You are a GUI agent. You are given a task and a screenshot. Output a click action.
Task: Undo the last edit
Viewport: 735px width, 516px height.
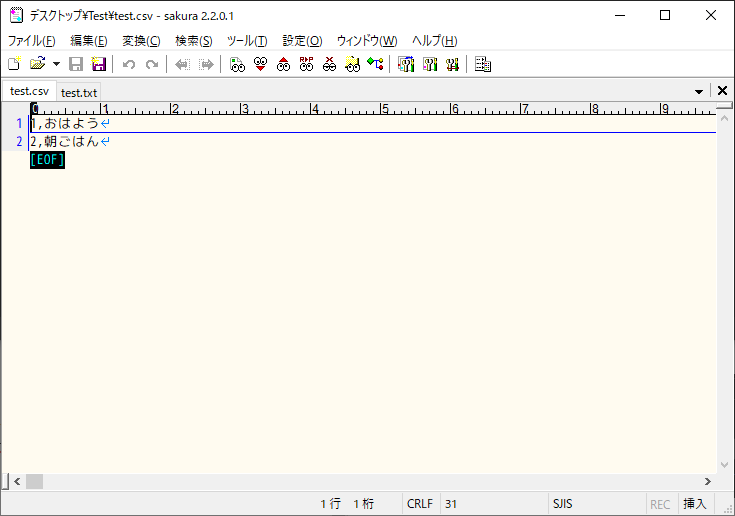click(x=129, y=64)
